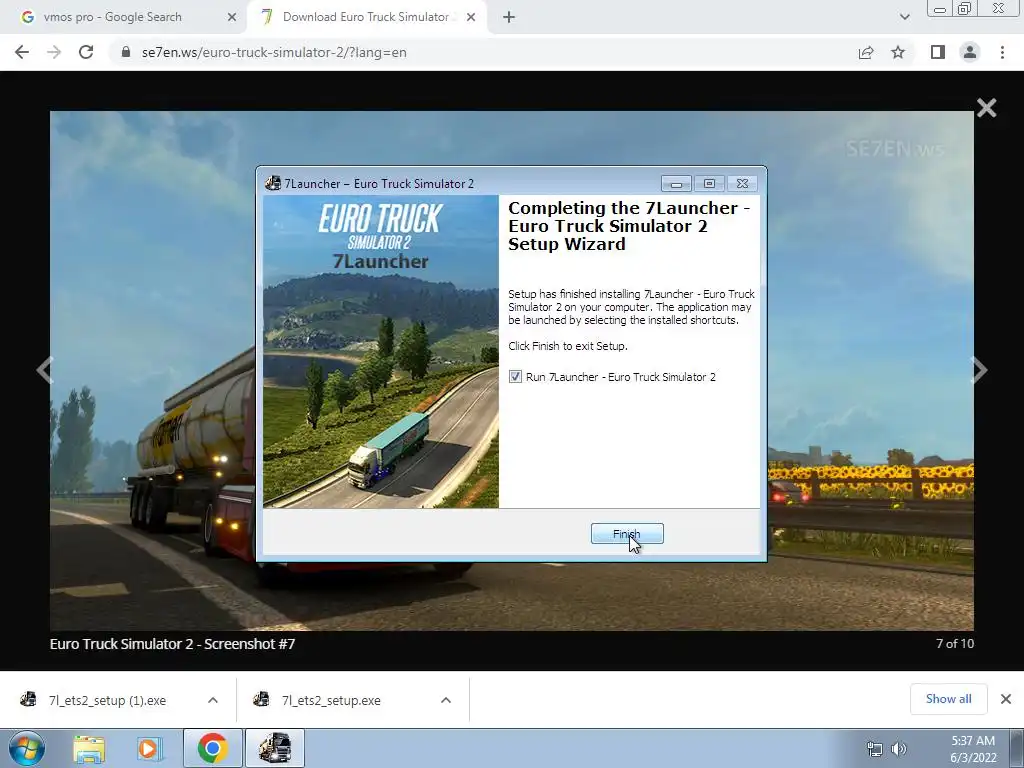Launch Windows Media Player from taskbar

pos(149,748)
